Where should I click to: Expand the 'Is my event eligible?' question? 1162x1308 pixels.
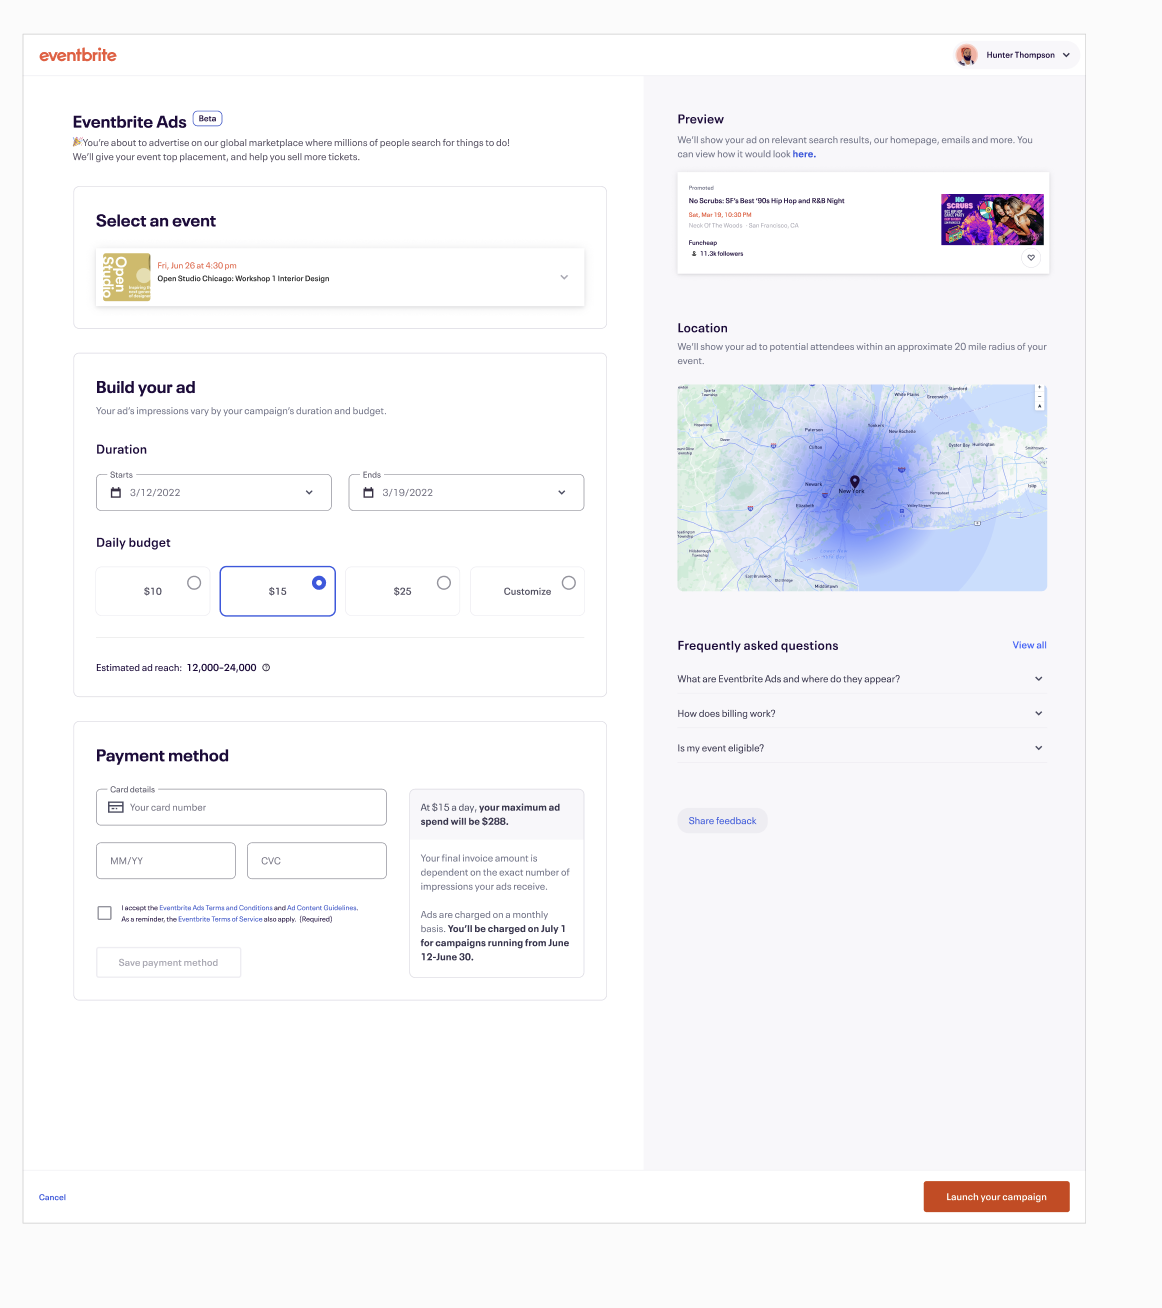[x=1038, y=748]
